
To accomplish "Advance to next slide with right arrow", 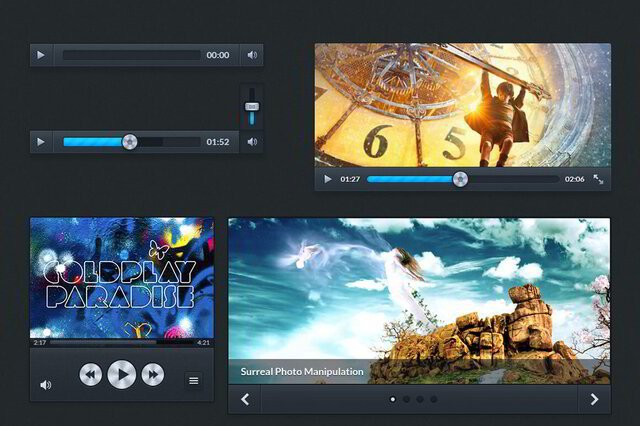I will pos(594,399).
